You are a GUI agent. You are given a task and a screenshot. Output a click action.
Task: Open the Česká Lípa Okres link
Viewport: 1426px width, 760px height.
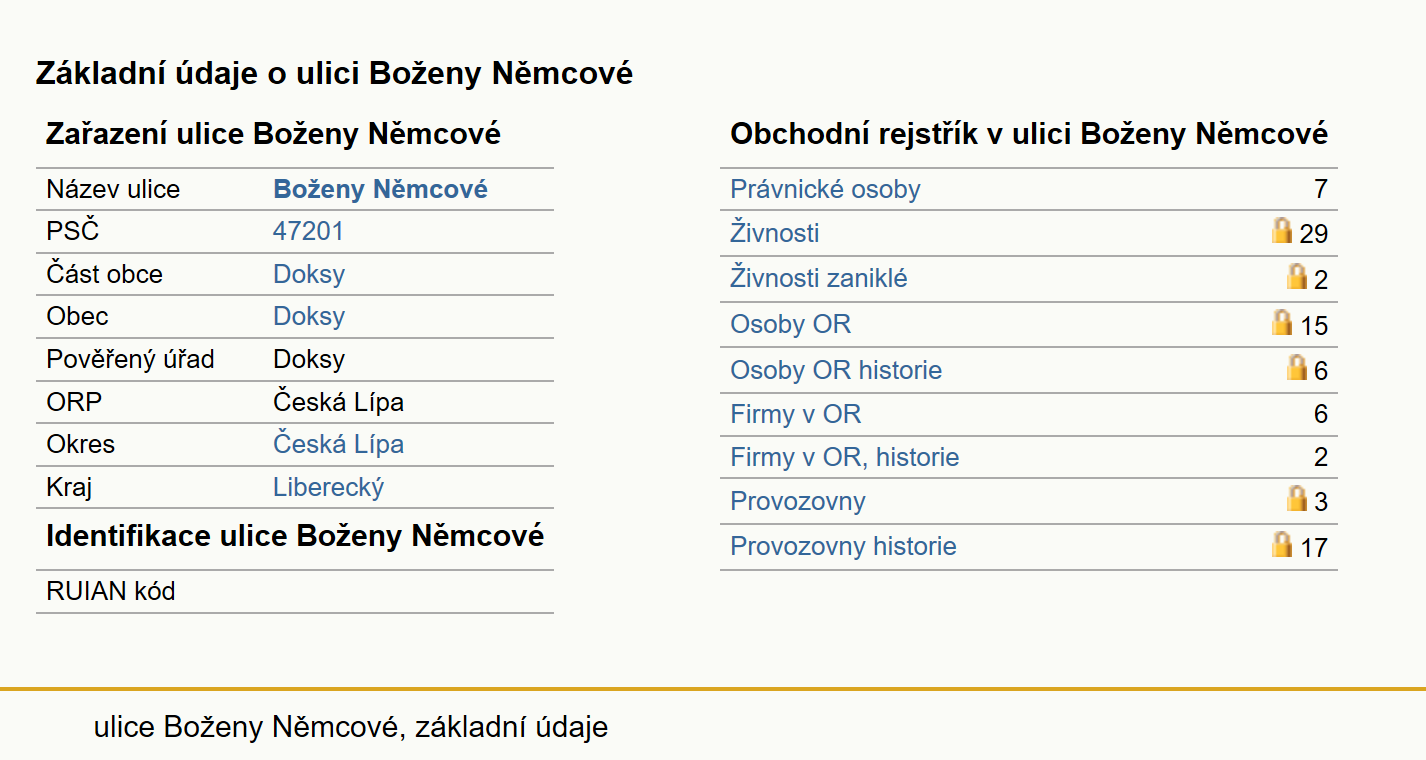(x=339, y=444)
